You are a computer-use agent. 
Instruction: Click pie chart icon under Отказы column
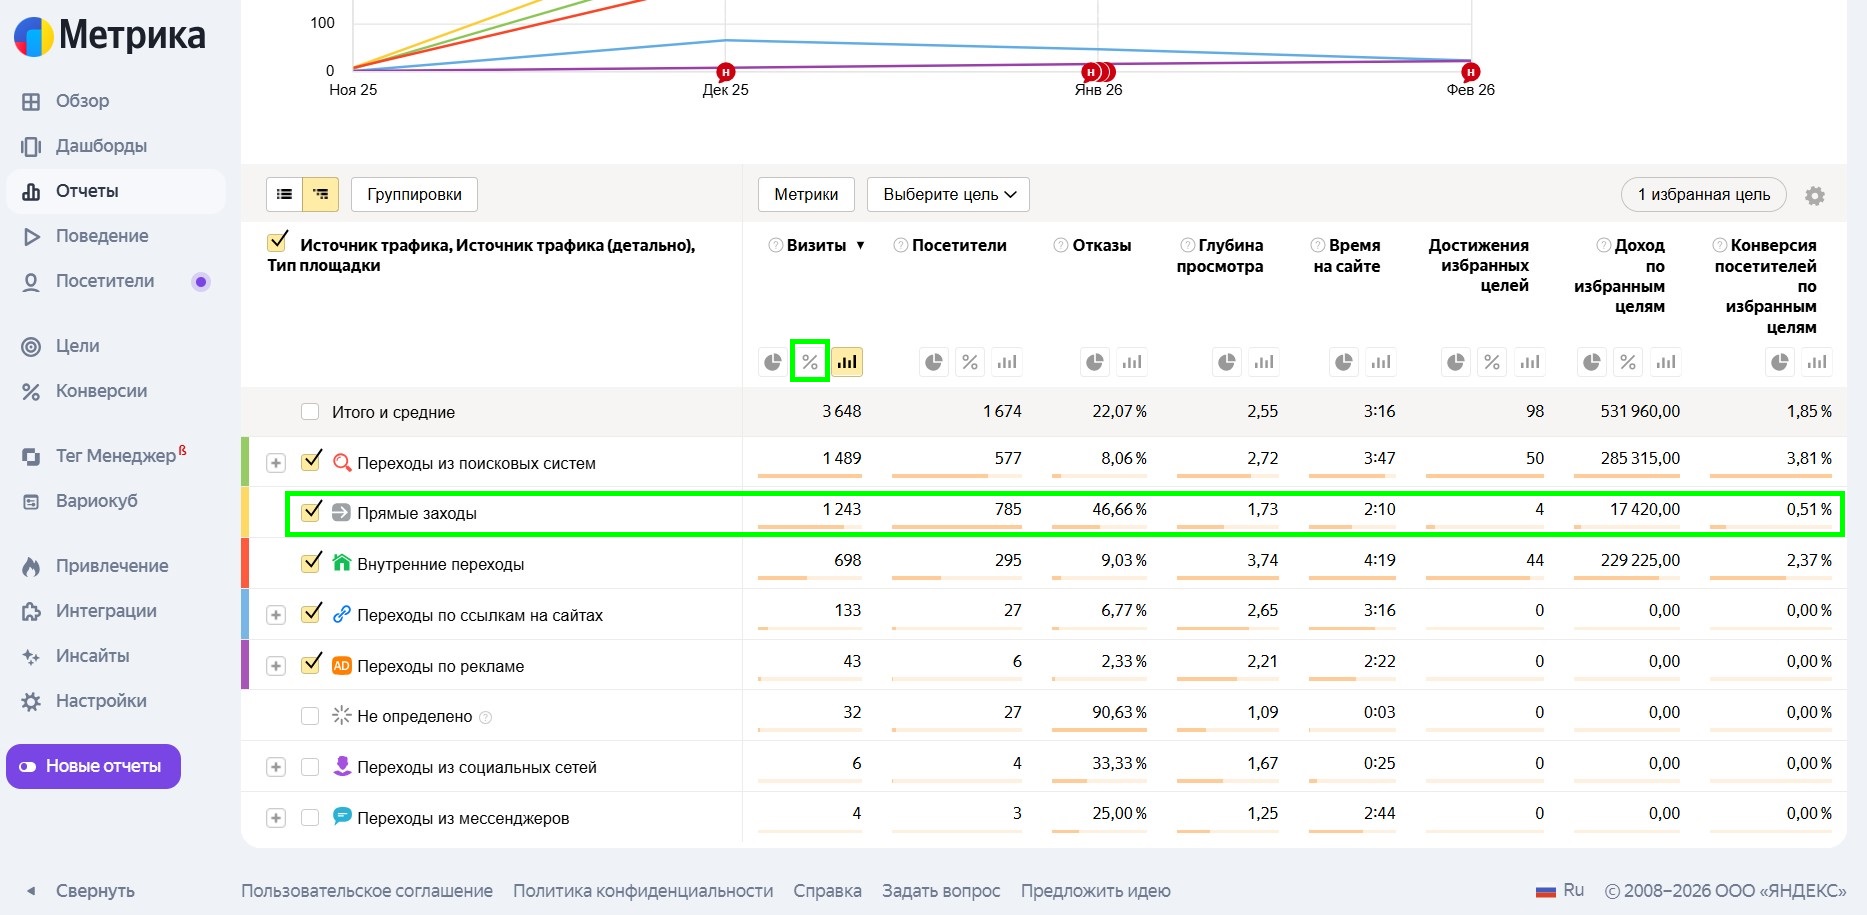tap(1095, 362)
